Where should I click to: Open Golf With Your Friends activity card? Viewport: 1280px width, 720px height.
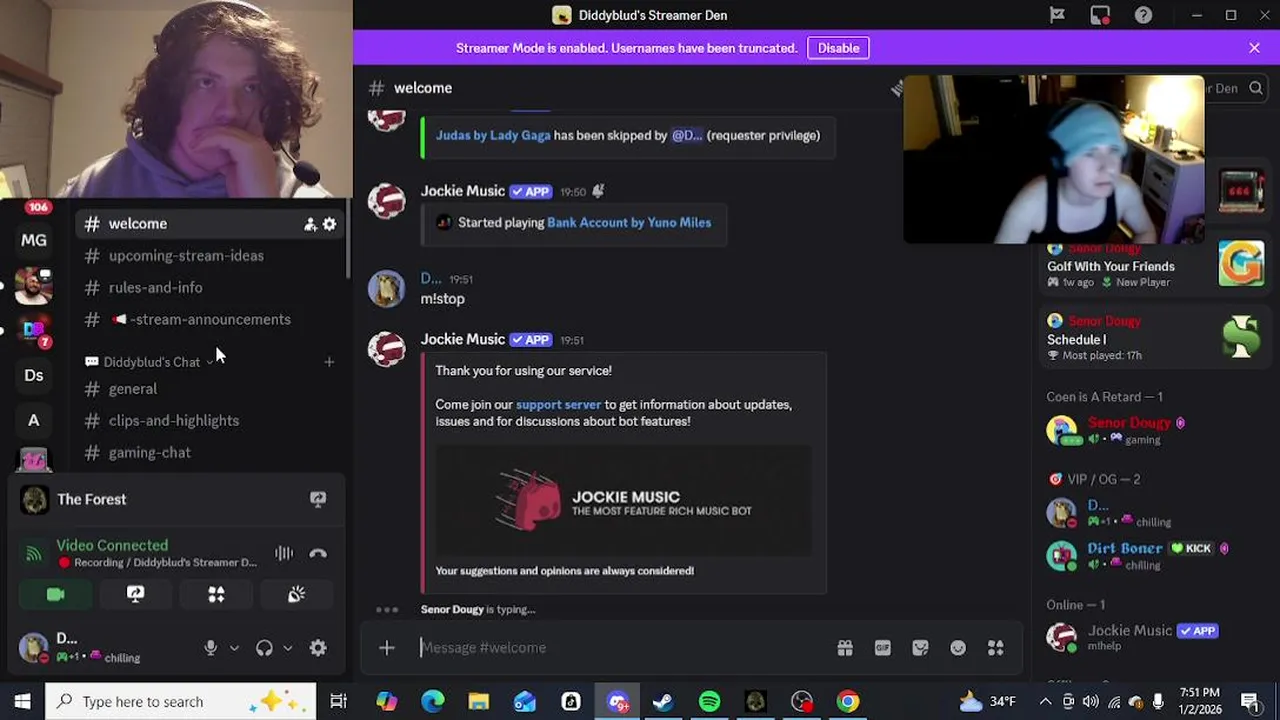[x=1154, y=267]
